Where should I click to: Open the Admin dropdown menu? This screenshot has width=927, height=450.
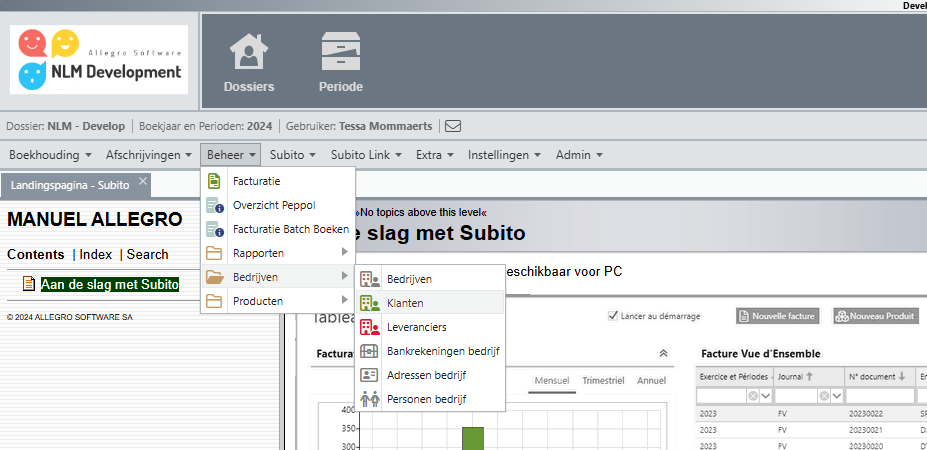click(x=579, y=155)
